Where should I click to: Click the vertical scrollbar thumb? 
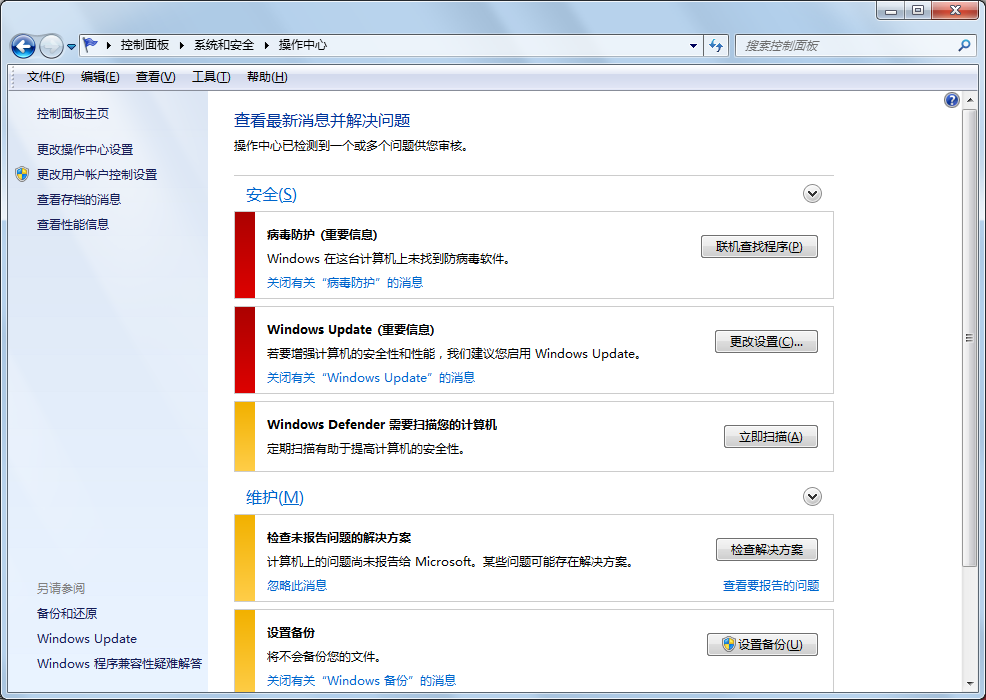pyautogui.click(x=969, y=338)
